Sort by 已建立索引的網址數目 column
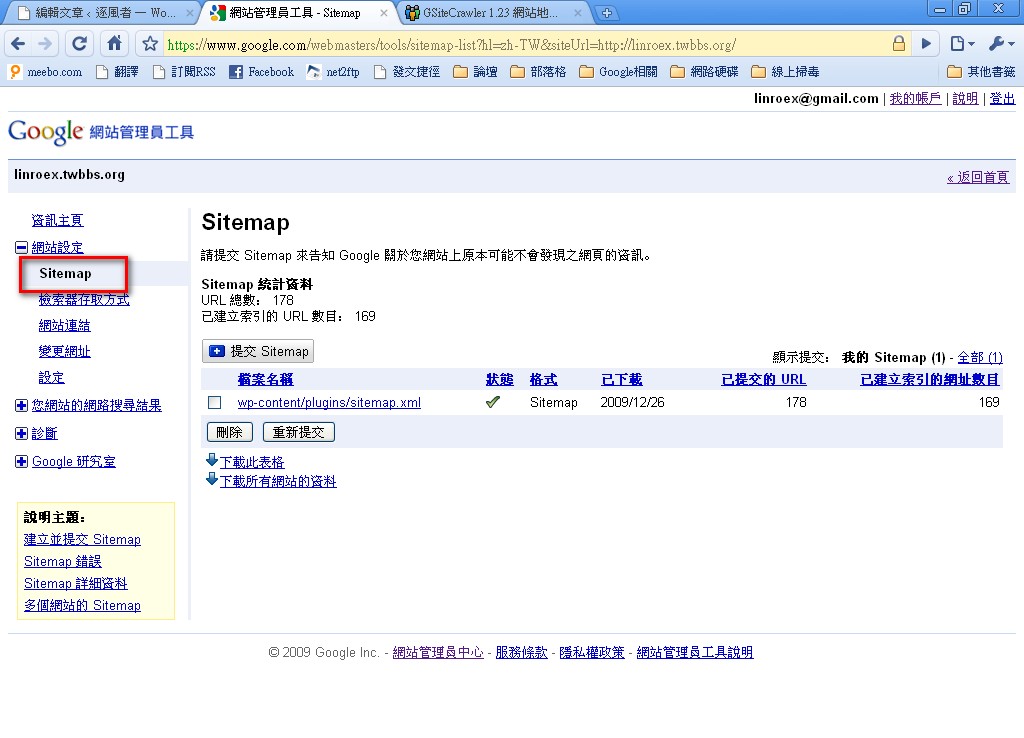The image size is (1024, 738). coord(930,379)
